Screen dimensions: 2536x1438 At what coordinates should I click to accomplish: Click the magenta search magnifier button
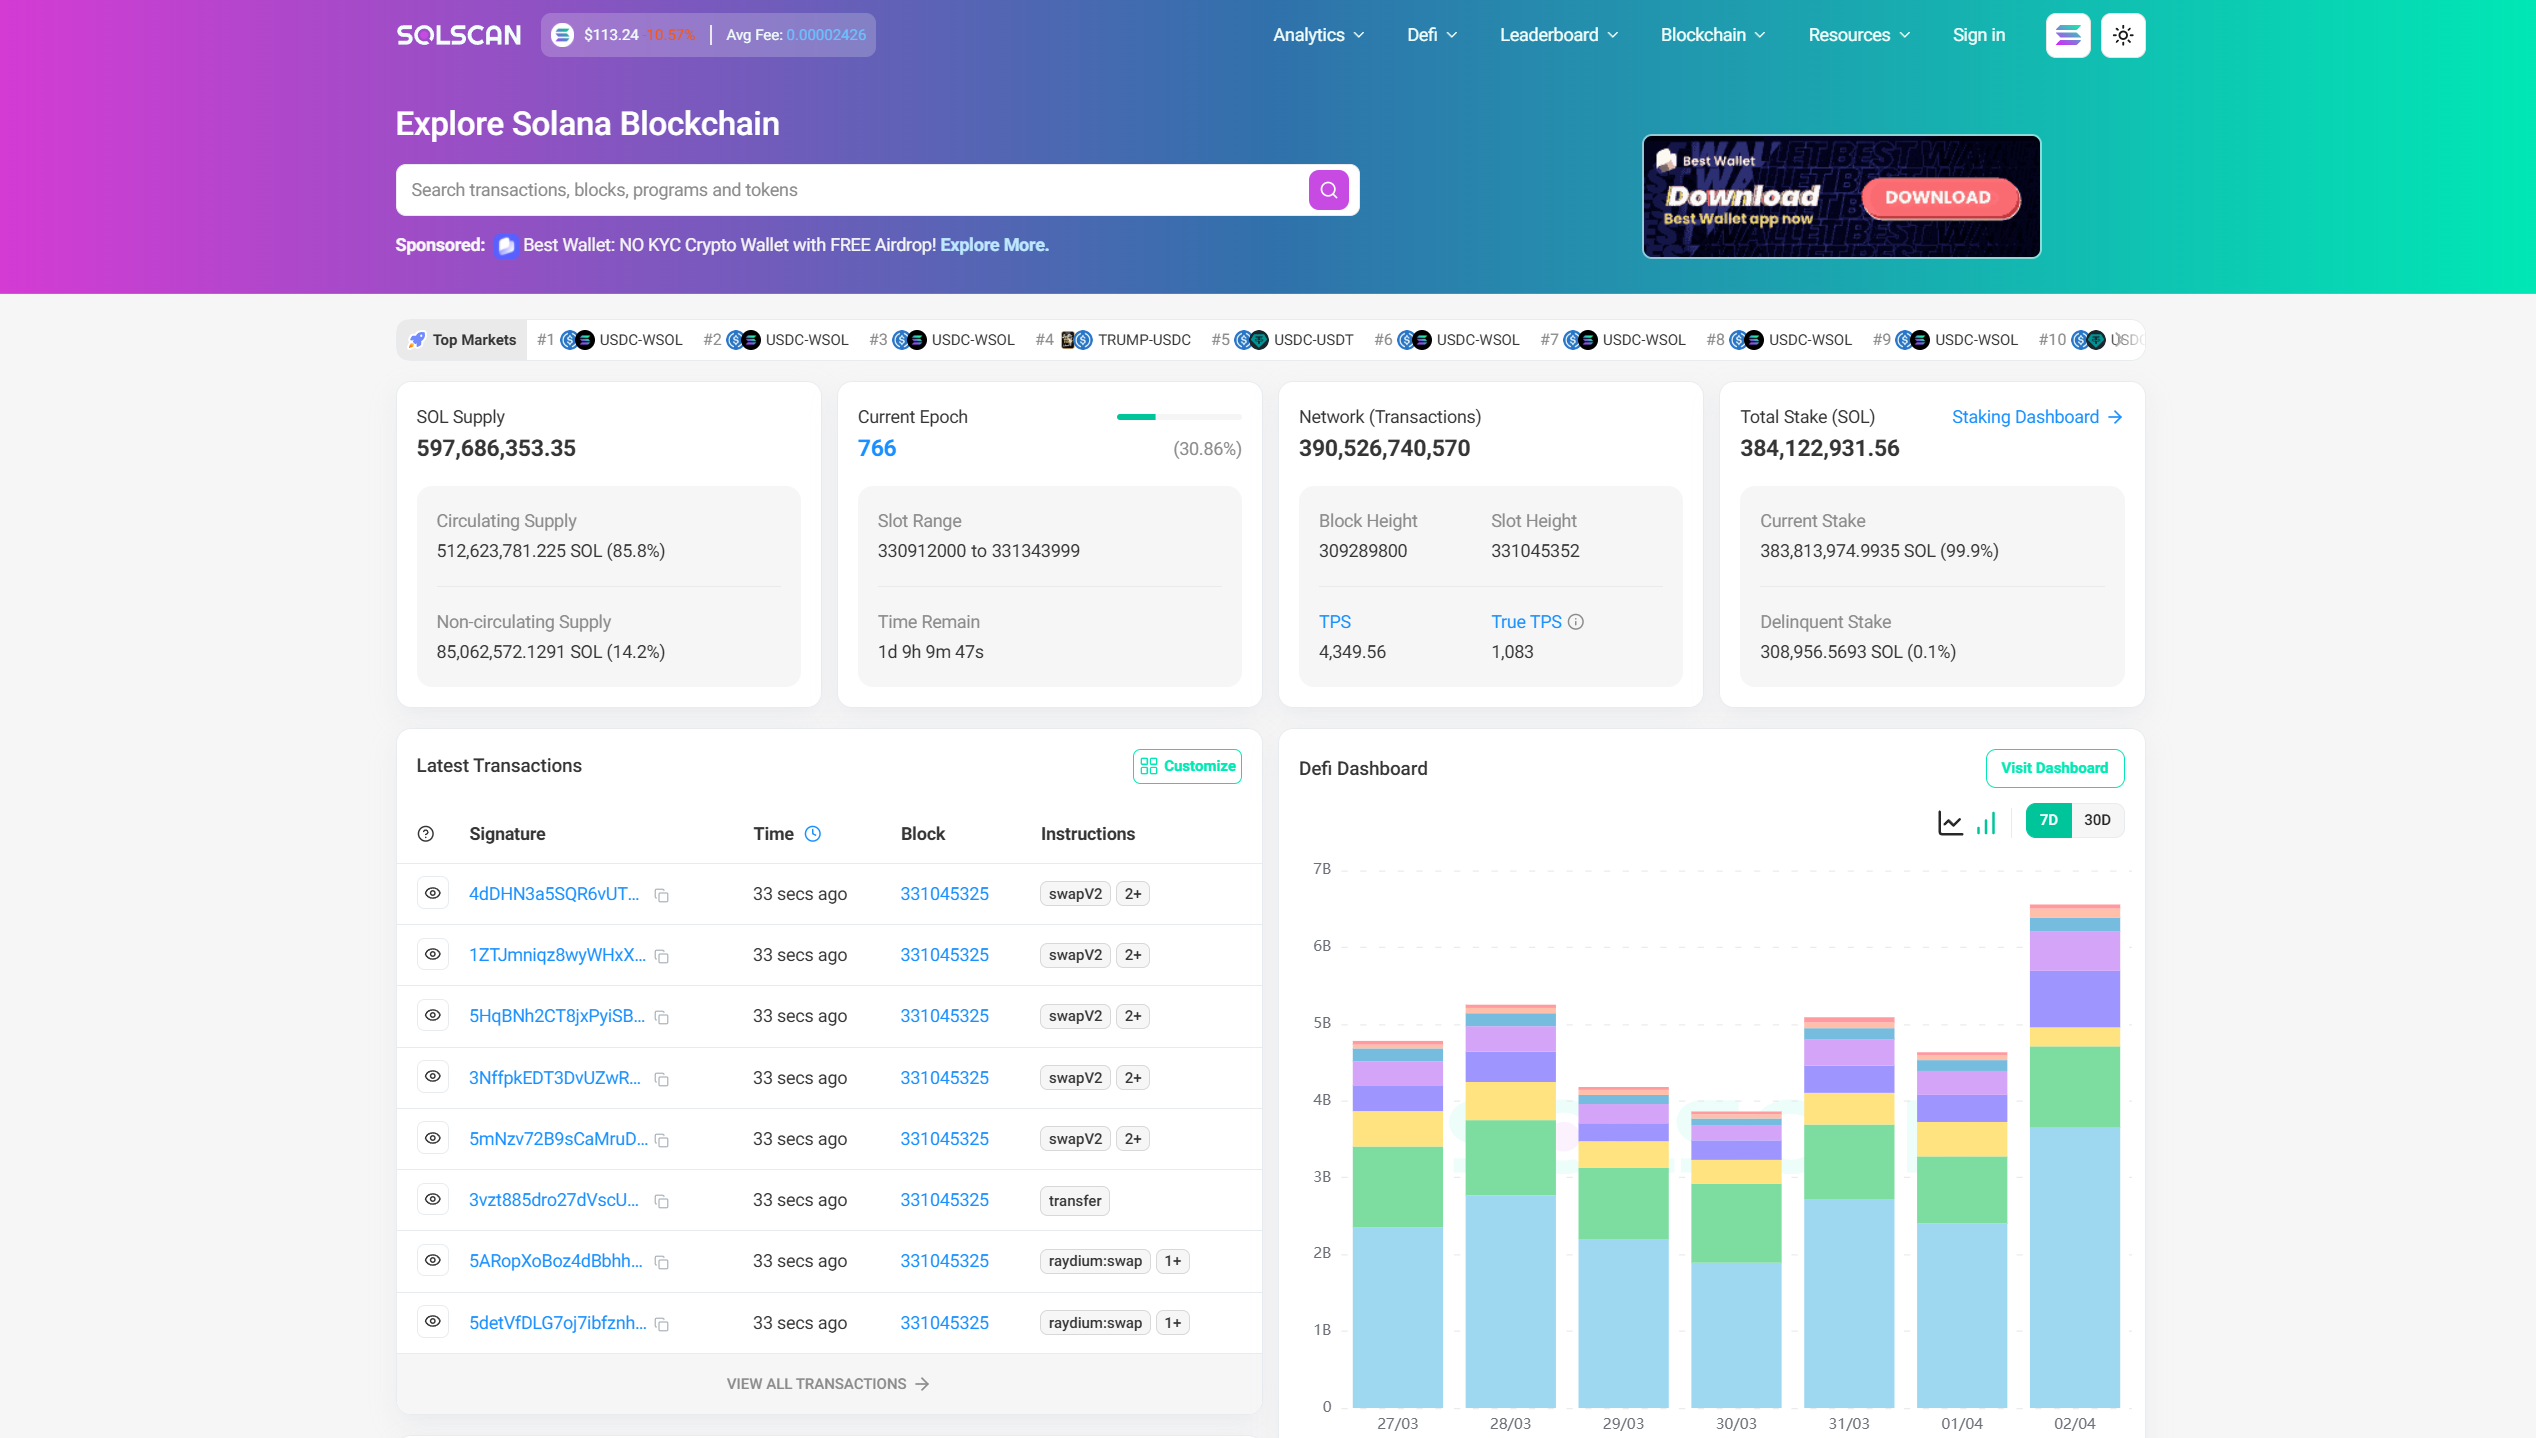click(1328, 190)
